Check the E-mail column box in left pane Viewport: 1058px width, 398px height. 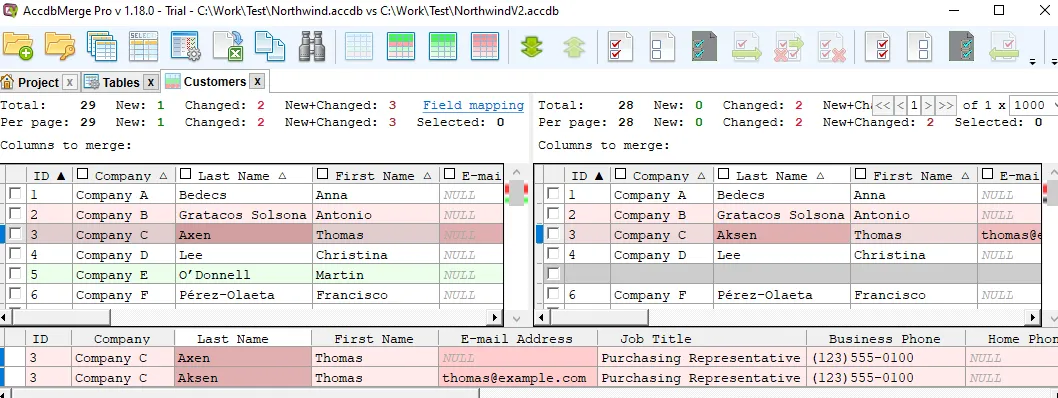point(449,174)
